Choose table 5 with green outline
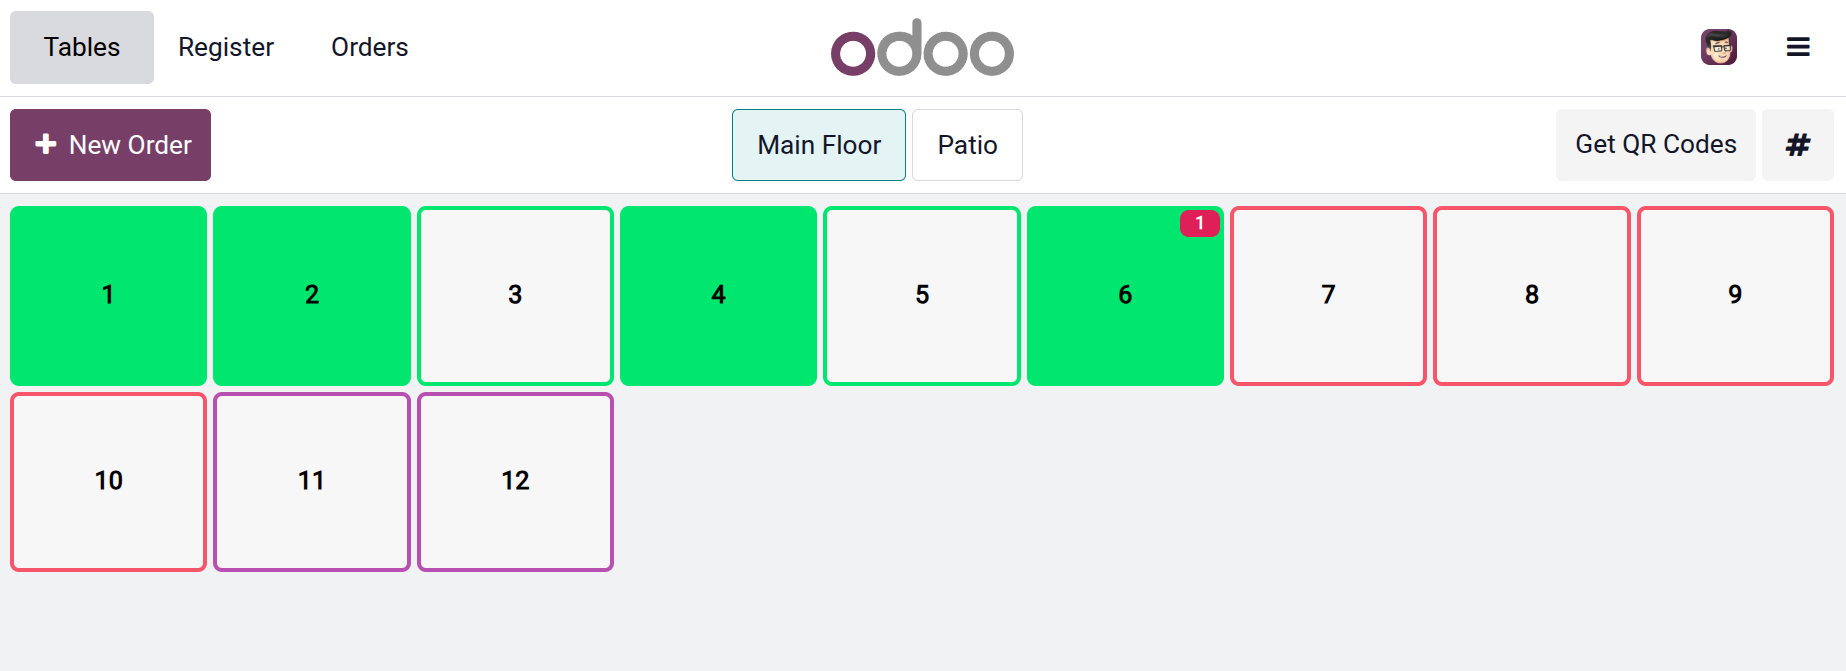 922,295
